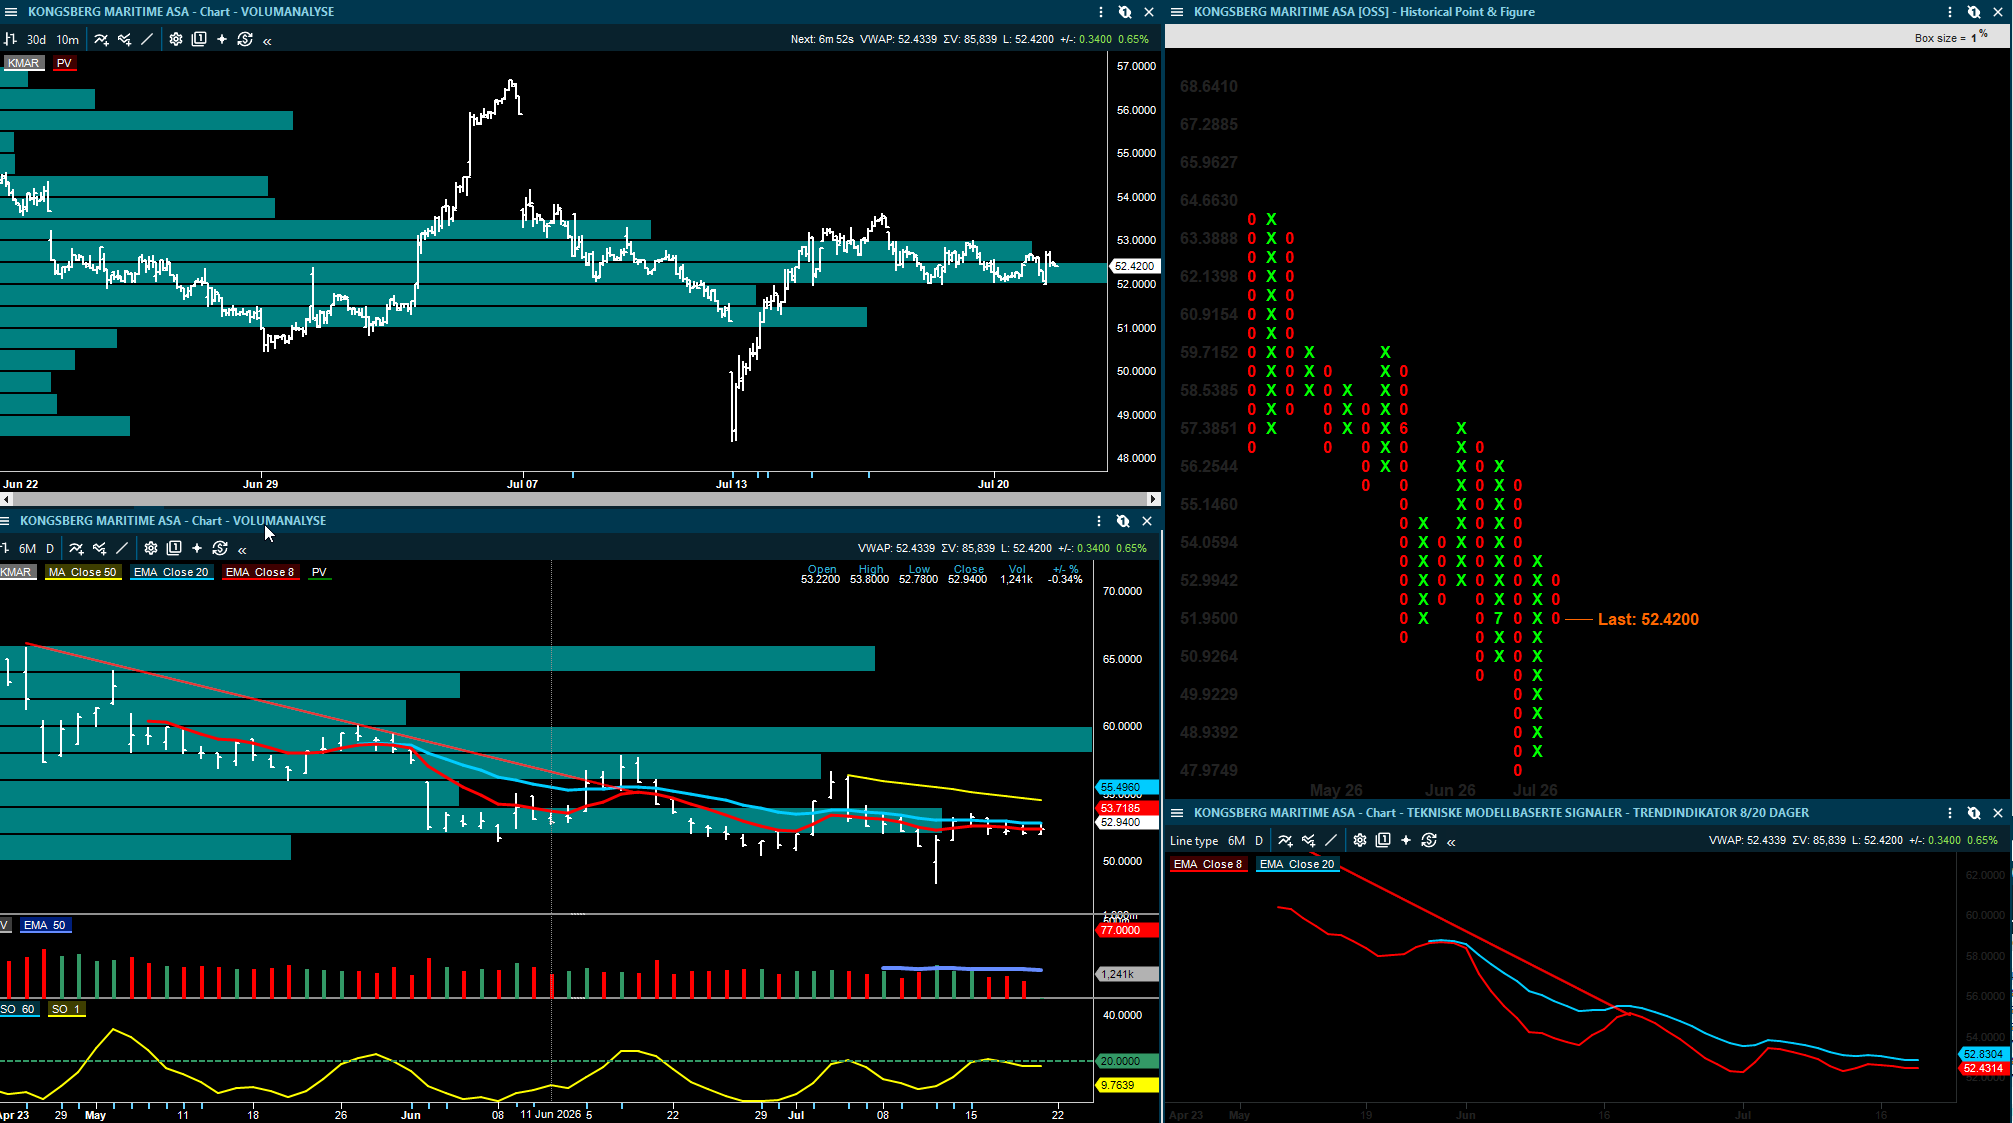
Task: Add an indicator to the Trendindikator chart
Action: point(1285,841)
